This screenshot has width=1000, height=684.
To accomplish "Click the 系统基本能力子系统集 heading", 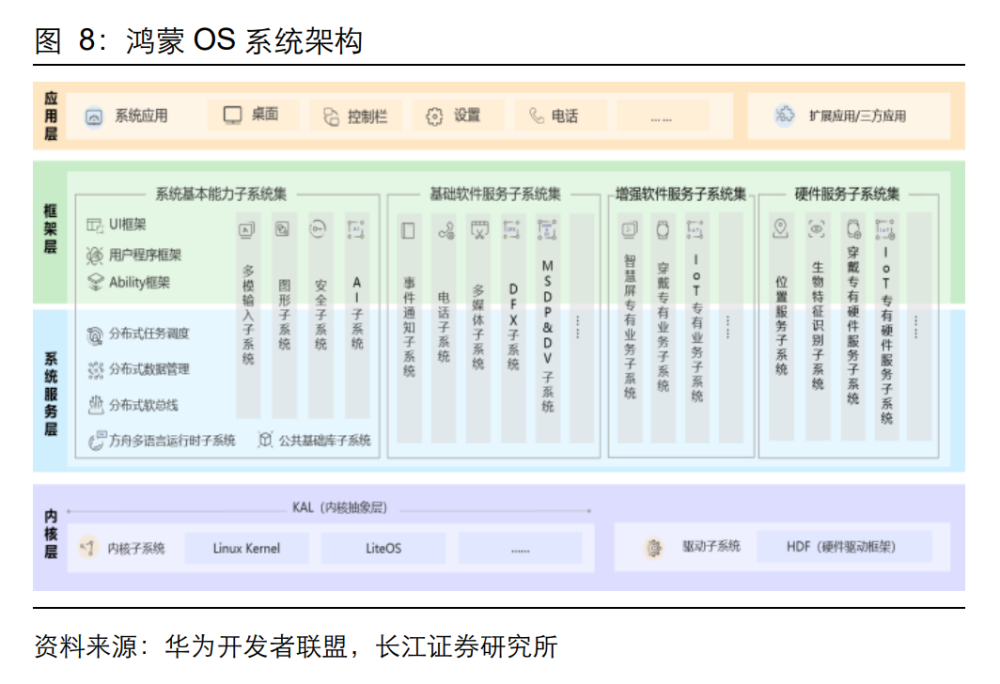I will pyautogui.click(x=221, y=193).
